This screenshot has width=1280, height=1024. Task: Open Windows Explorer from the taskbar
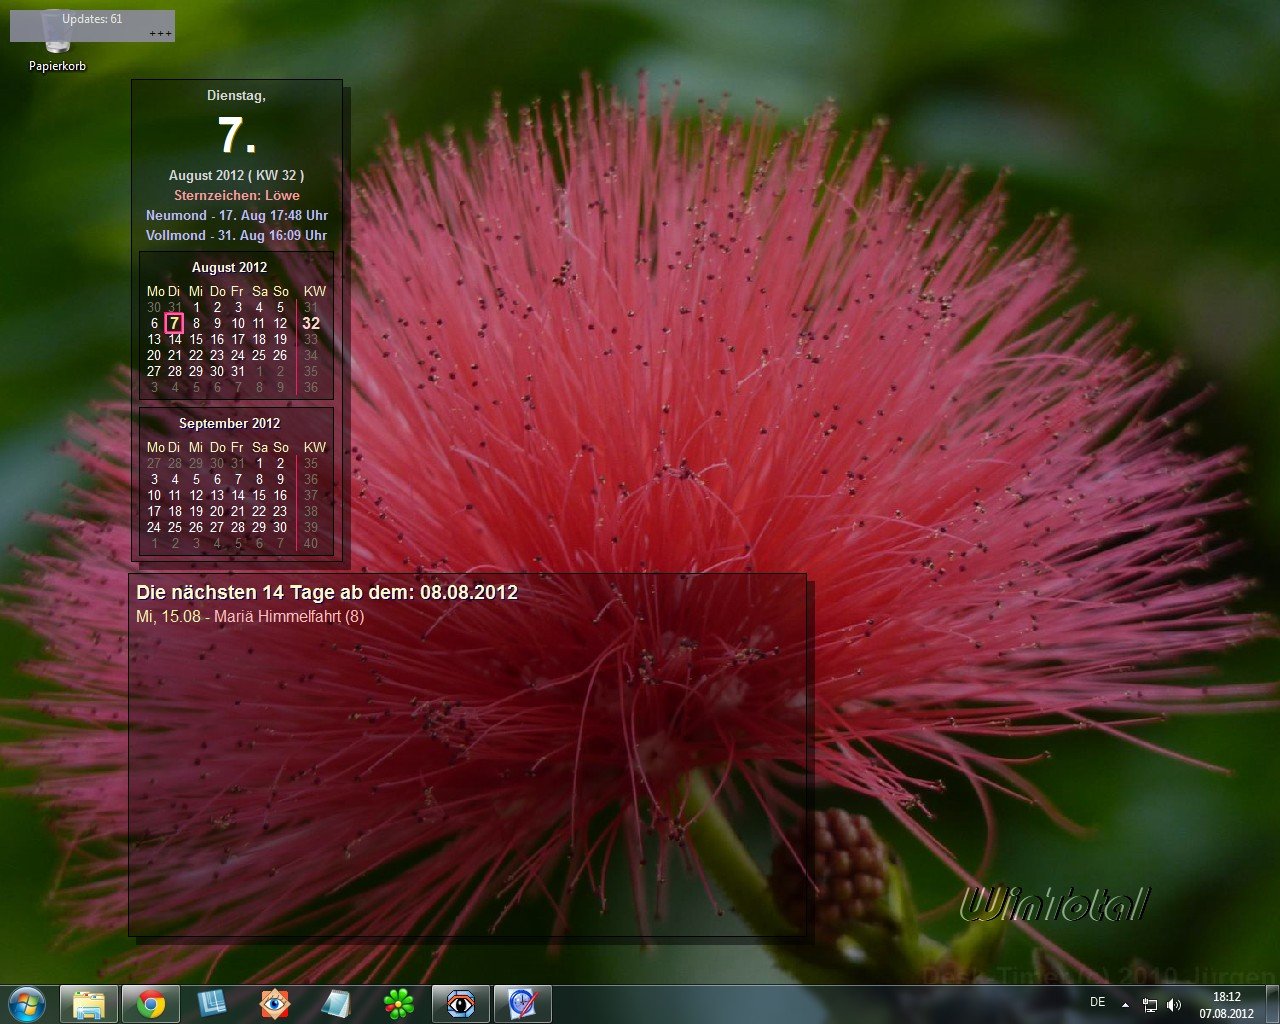point(89,1004)
